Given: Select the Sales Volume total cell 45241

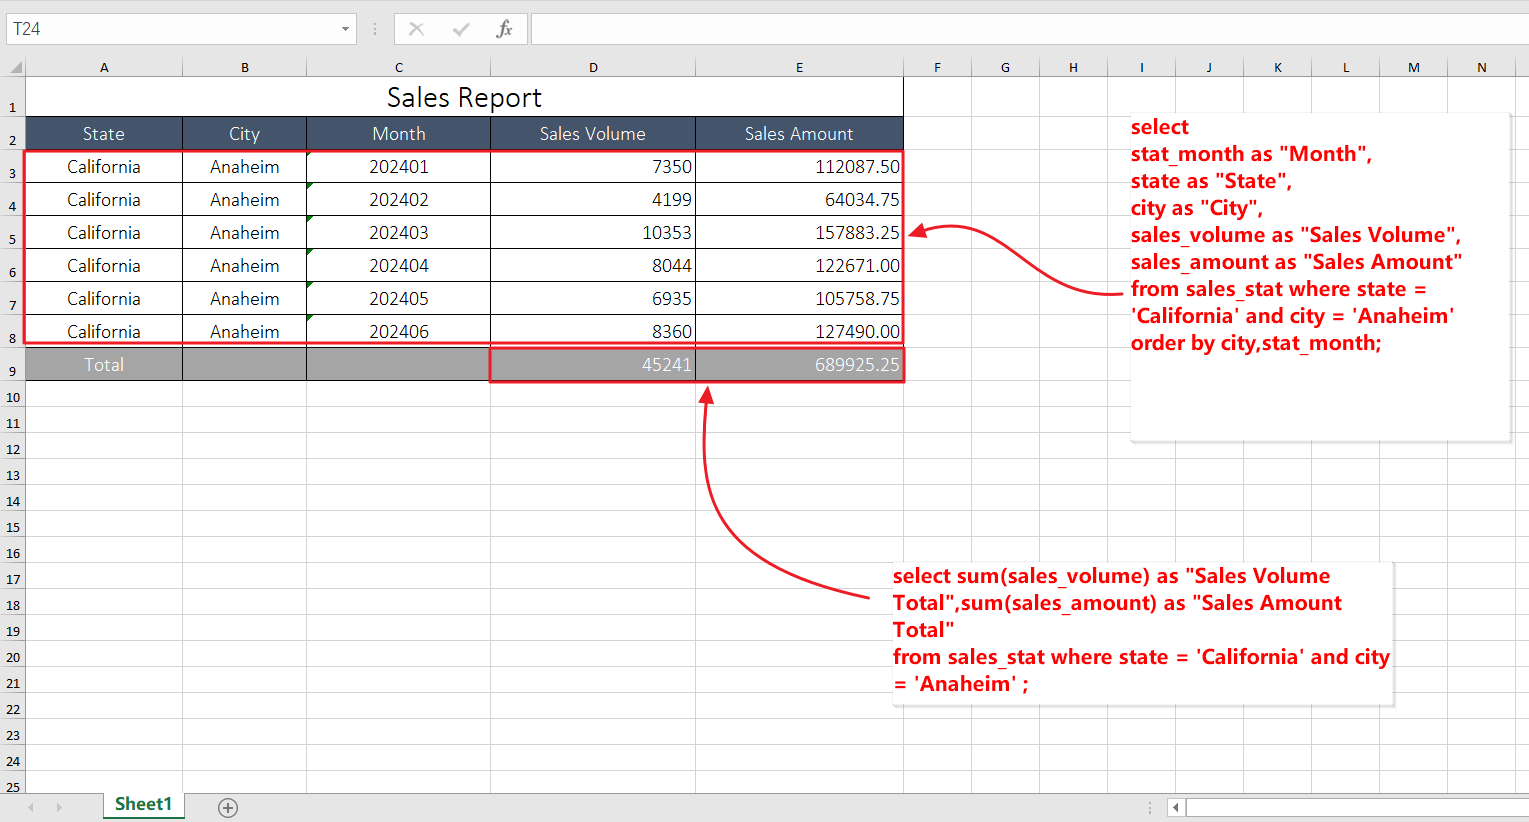Looking at the screenshot, I should (x=593, y=365).
